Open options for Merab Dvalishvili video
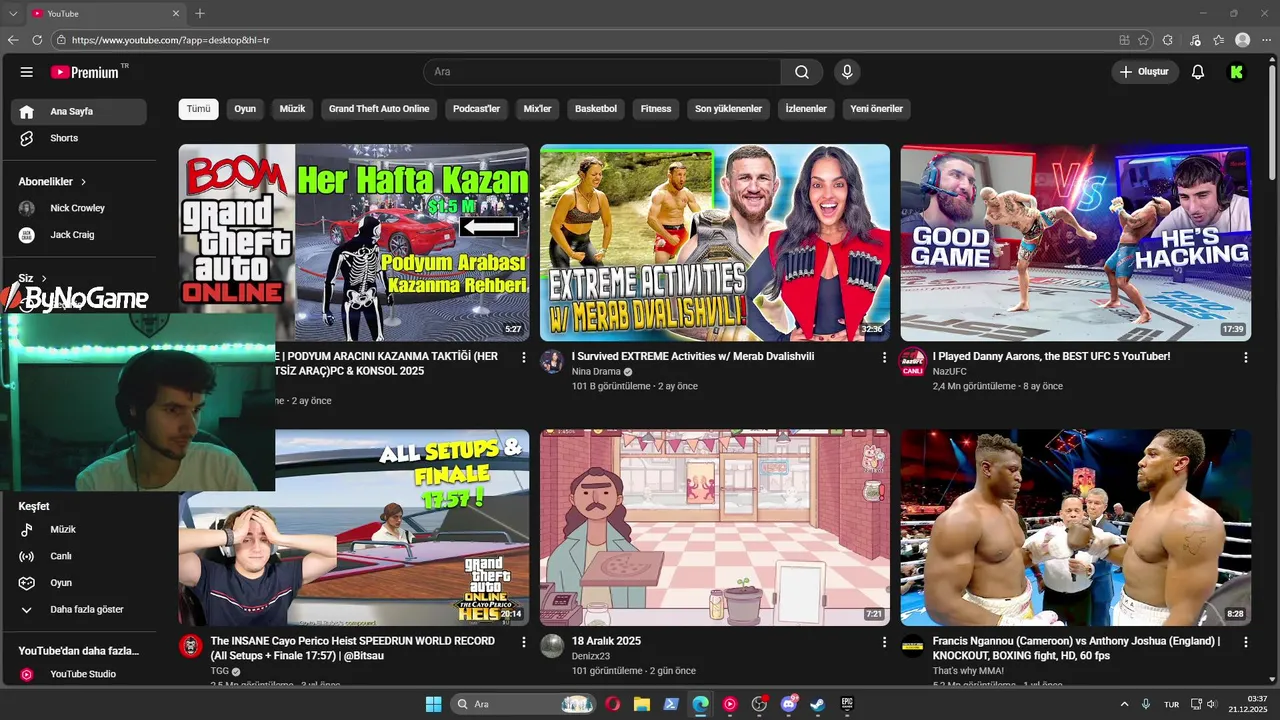 (x=884, y=357)
